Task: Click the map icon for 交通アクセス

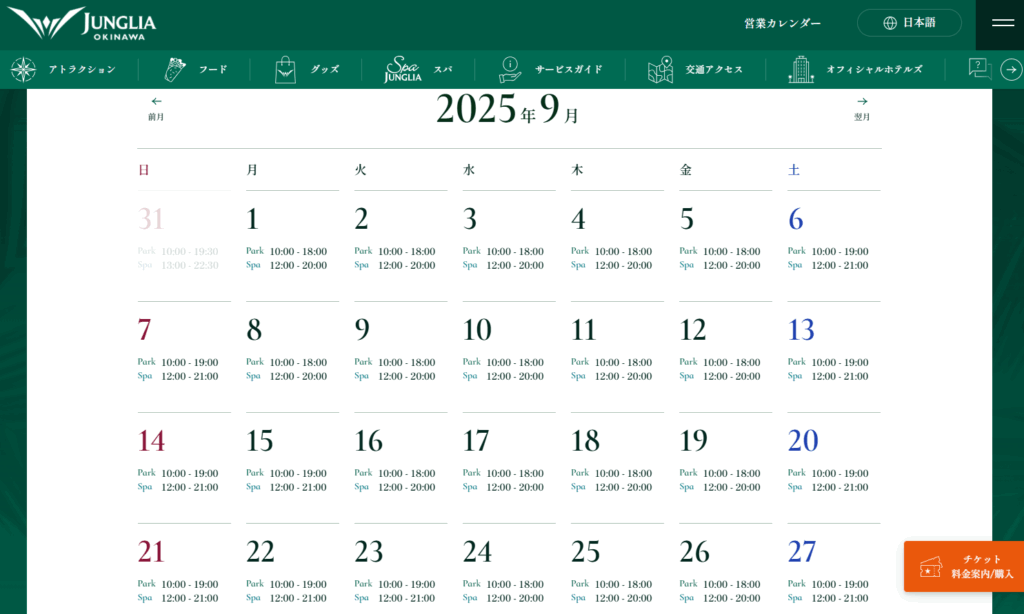Action: coord(660,69)
